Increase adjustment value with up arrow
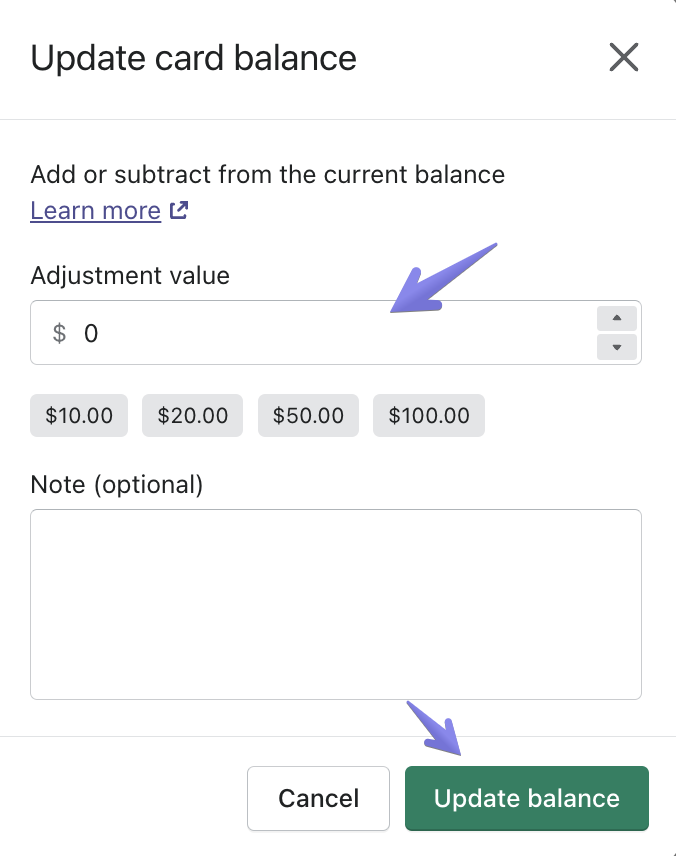676x856 pixels. pyautogui.click(x=617, y=319)
